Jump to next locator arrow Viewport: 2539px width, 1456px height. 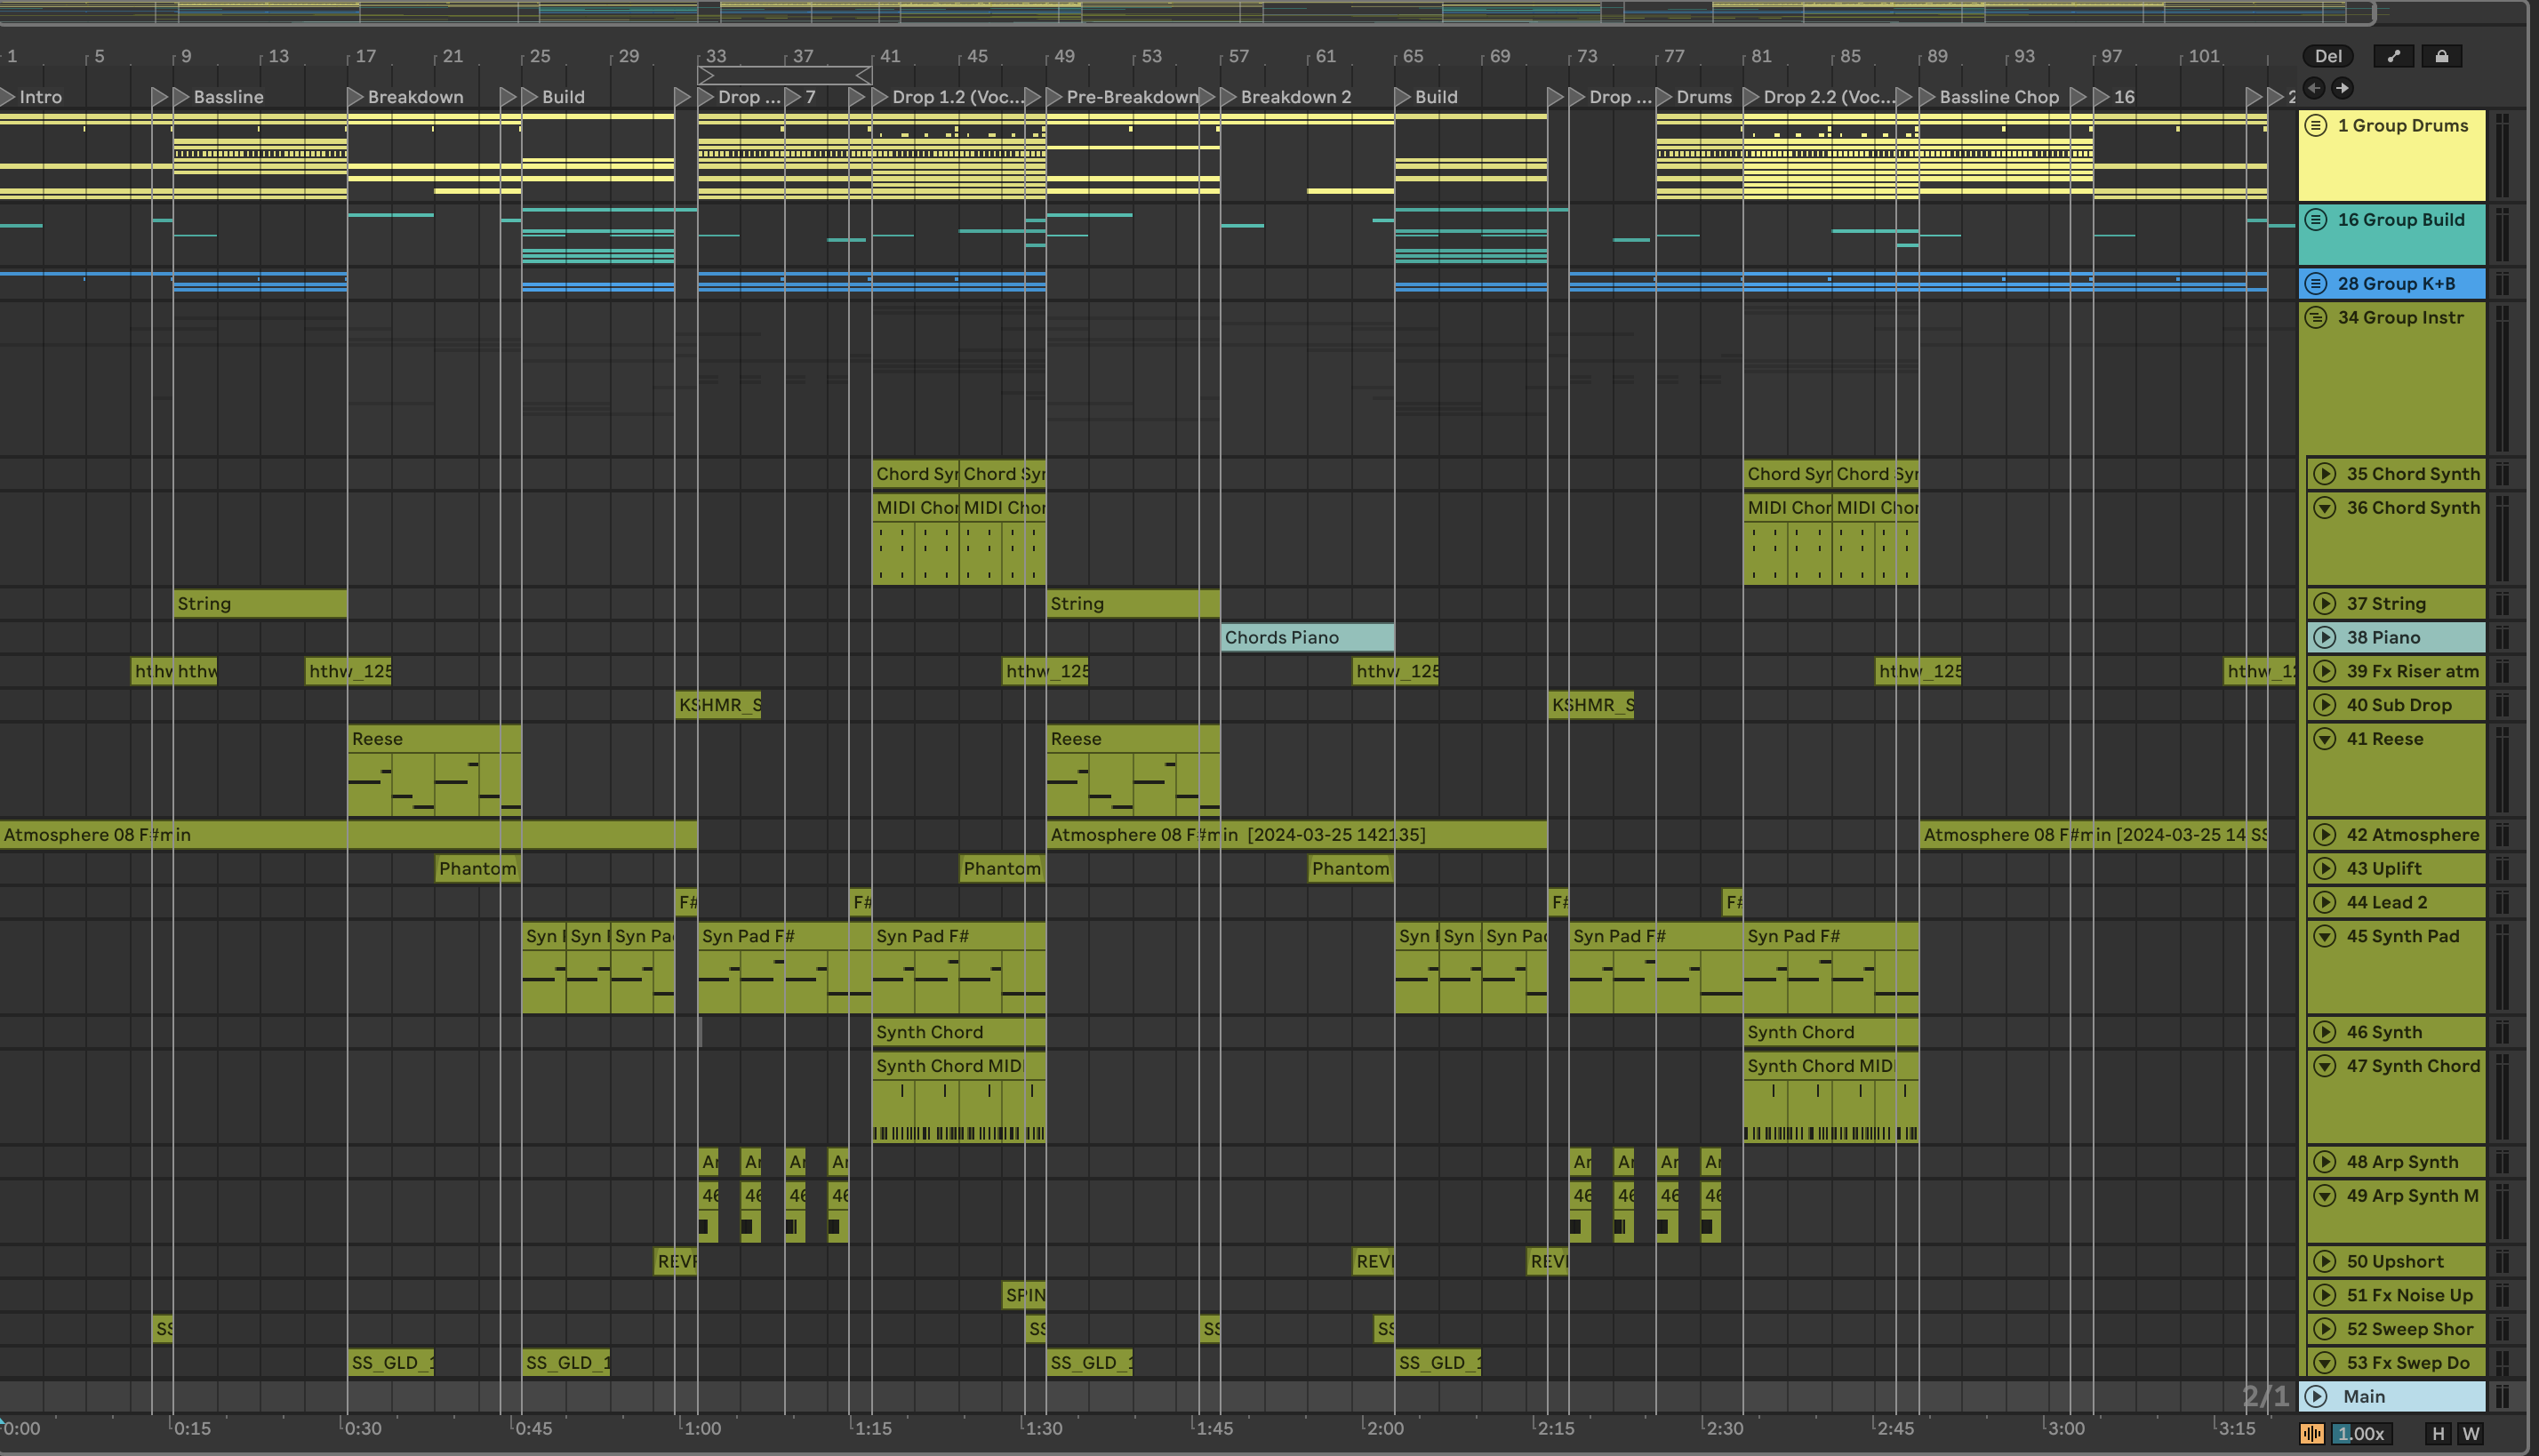(x=2342, y=88)
